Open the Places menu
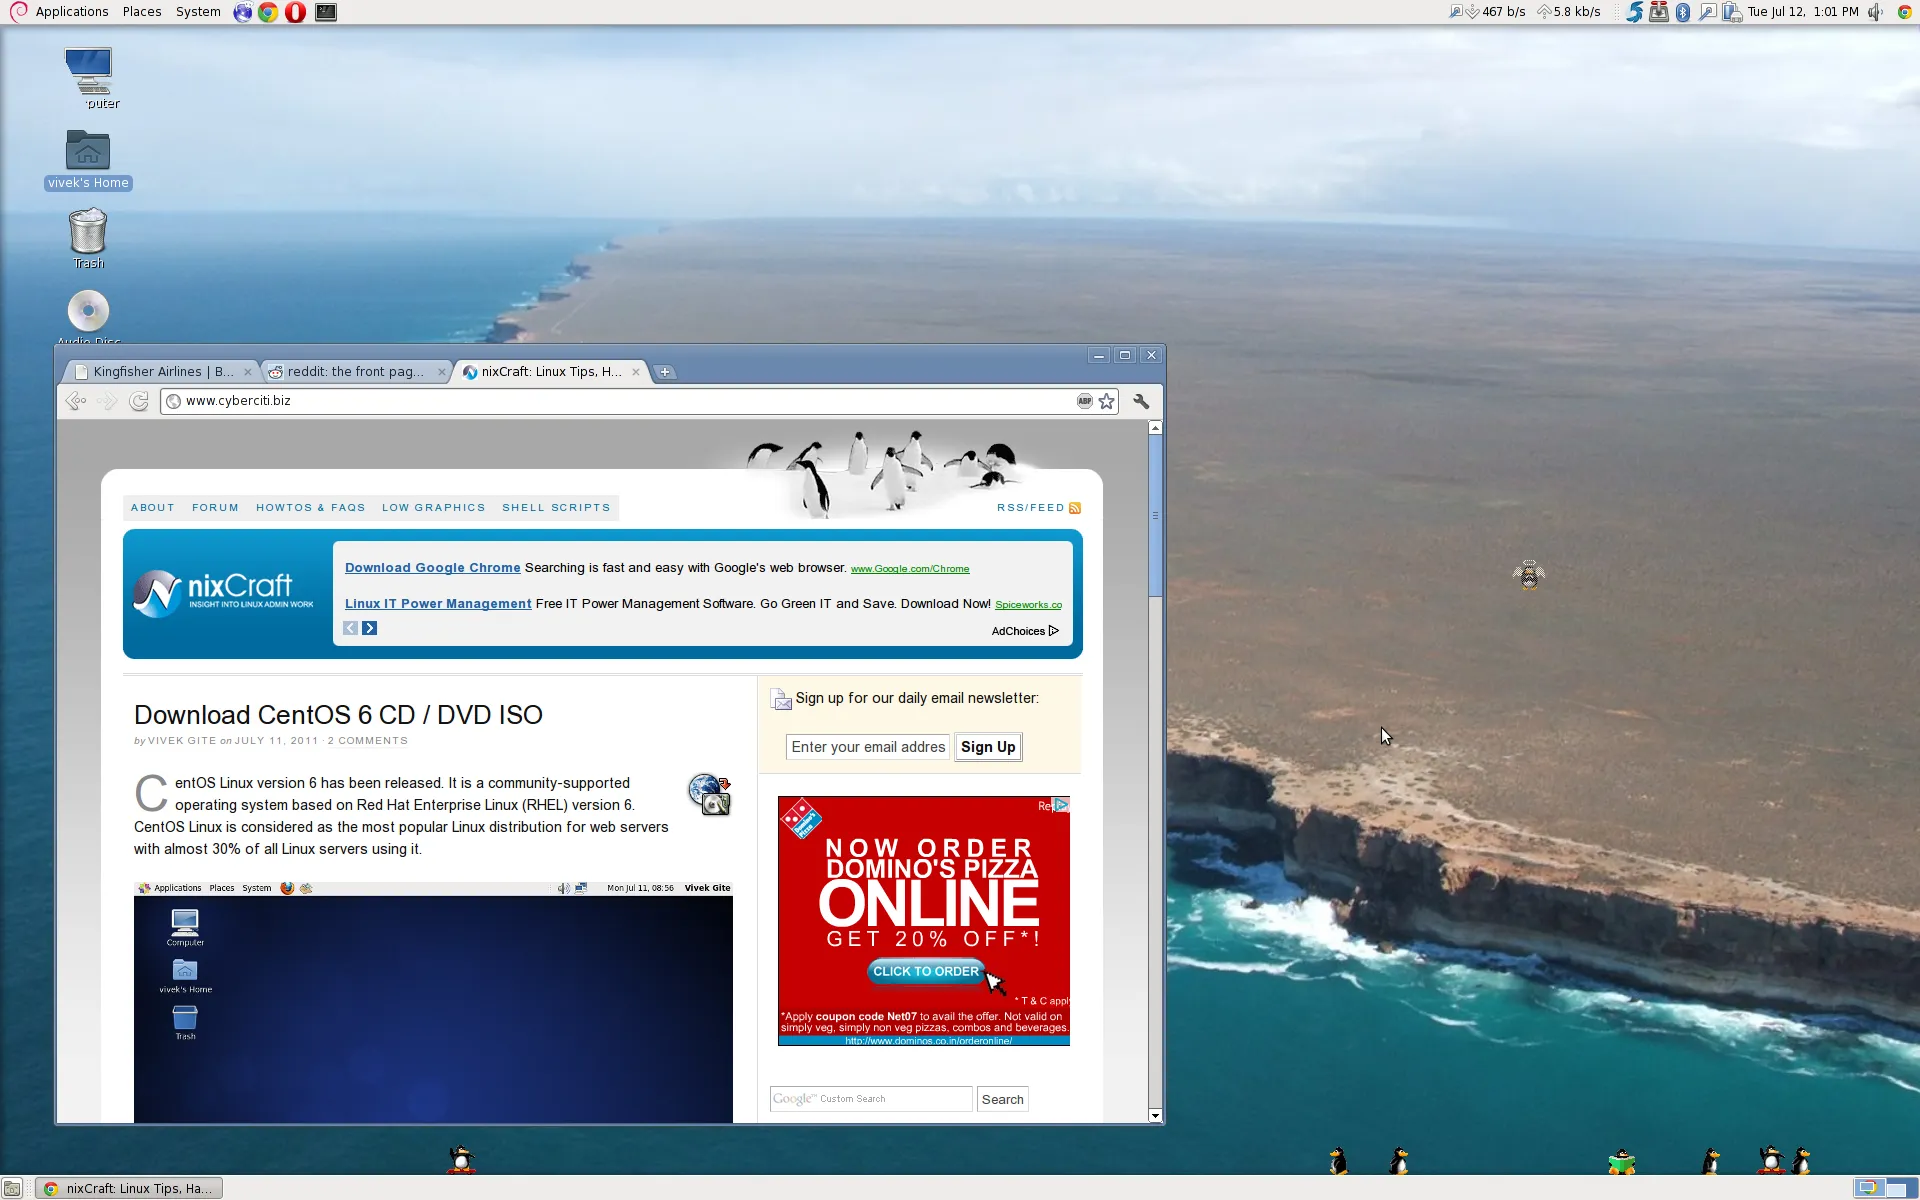The height and width of the screenshot is (1200, 1920). 142,12
